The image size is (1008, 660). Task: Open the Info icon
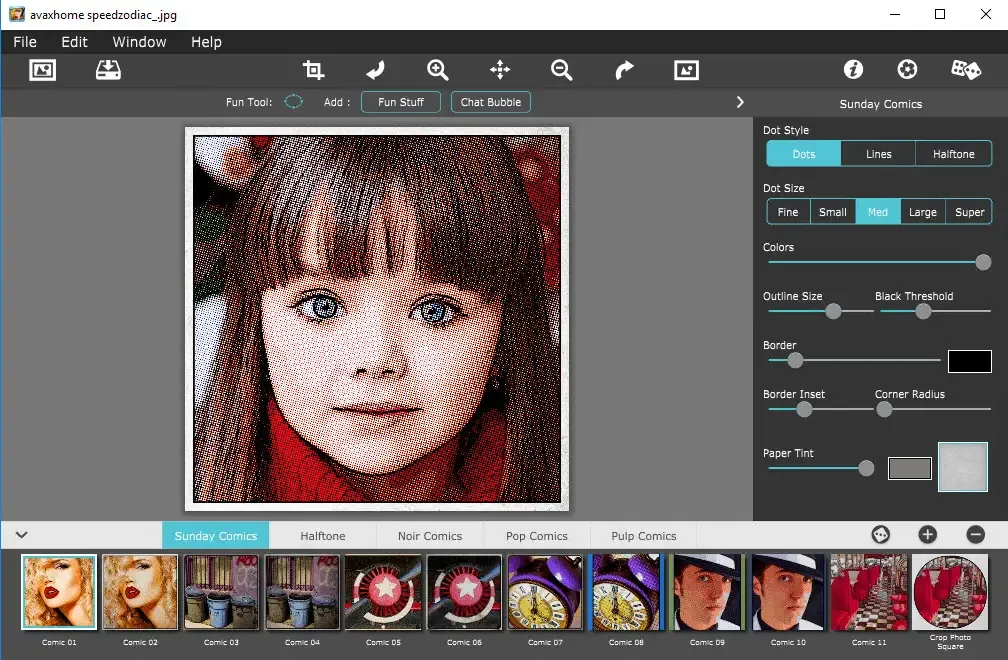click(x=853, y=69)
